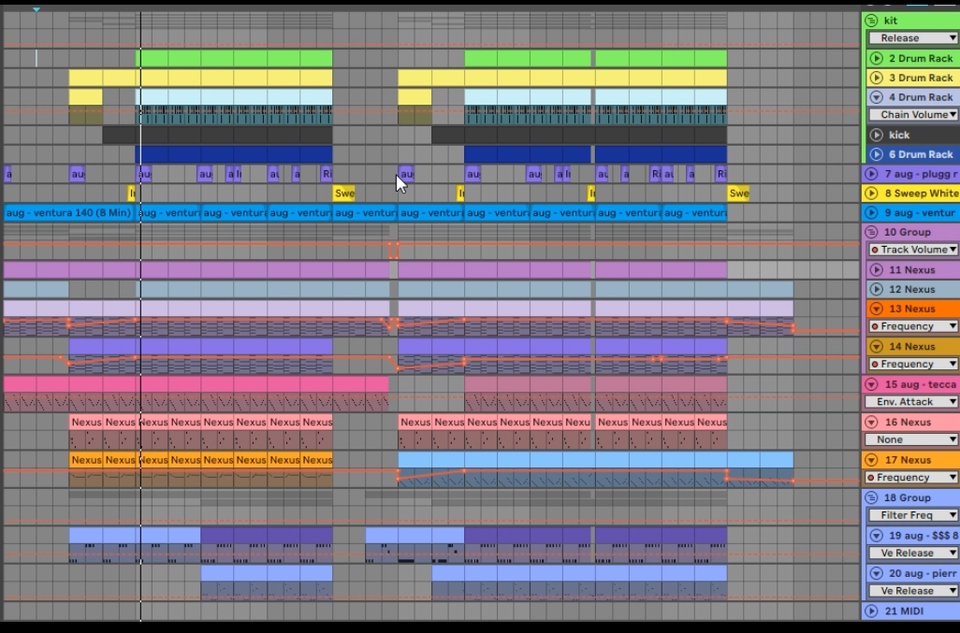Fold the 18 Group track

tap(871, 498)
